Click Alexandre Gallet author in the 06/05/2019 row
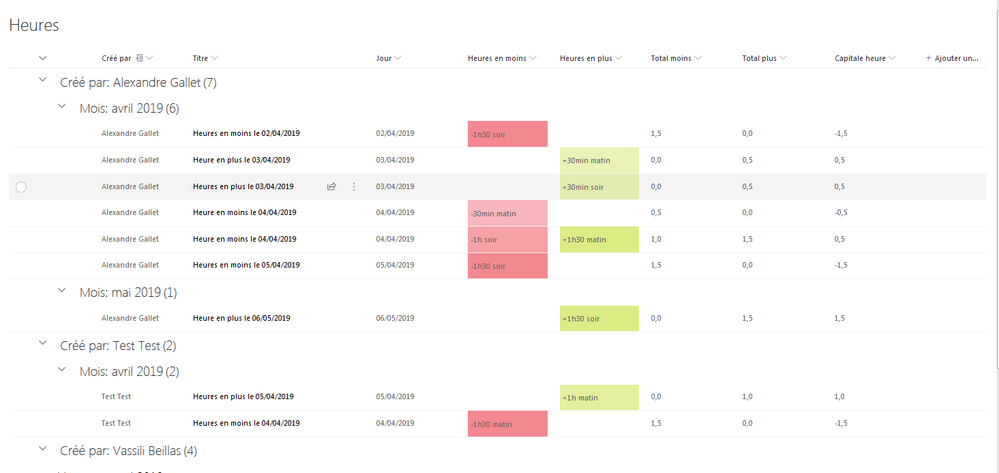The image size is (999, 473). click(x=130, y=318)
